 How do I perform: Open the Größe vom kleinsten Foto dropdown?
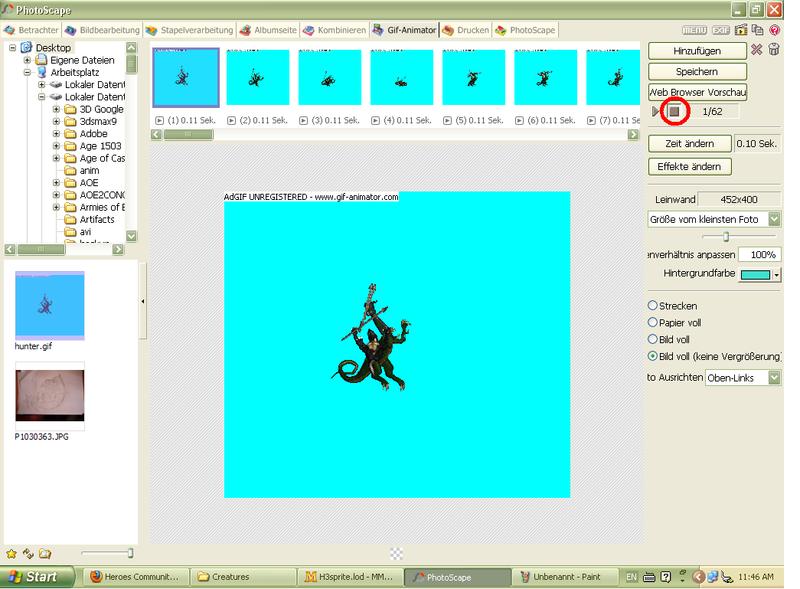coord(774,219)
